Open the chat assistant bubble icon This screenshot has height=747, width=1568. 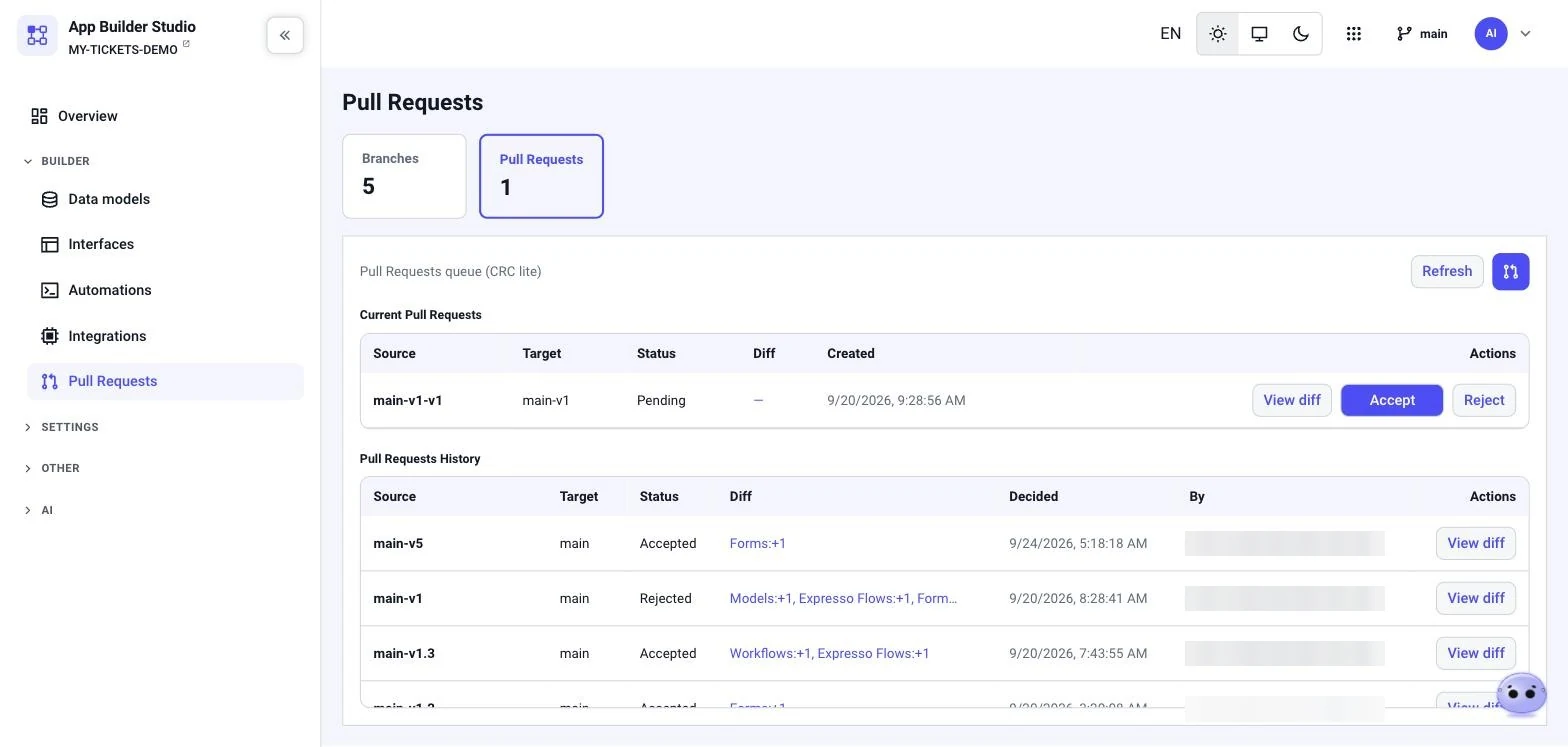point(1521,693)
